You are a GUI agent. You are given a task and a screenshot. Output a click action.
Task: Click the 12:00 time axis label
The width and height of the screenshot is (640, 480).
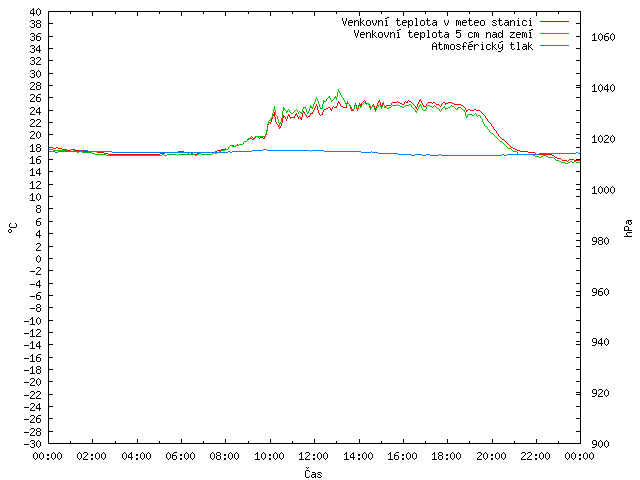point(314,456)
